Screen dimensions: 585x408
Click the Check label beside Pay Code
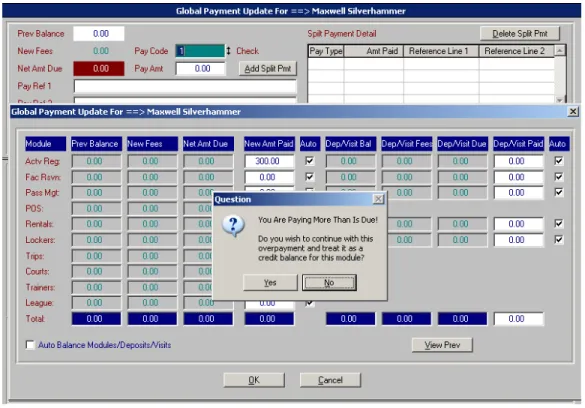click(247, 51)
